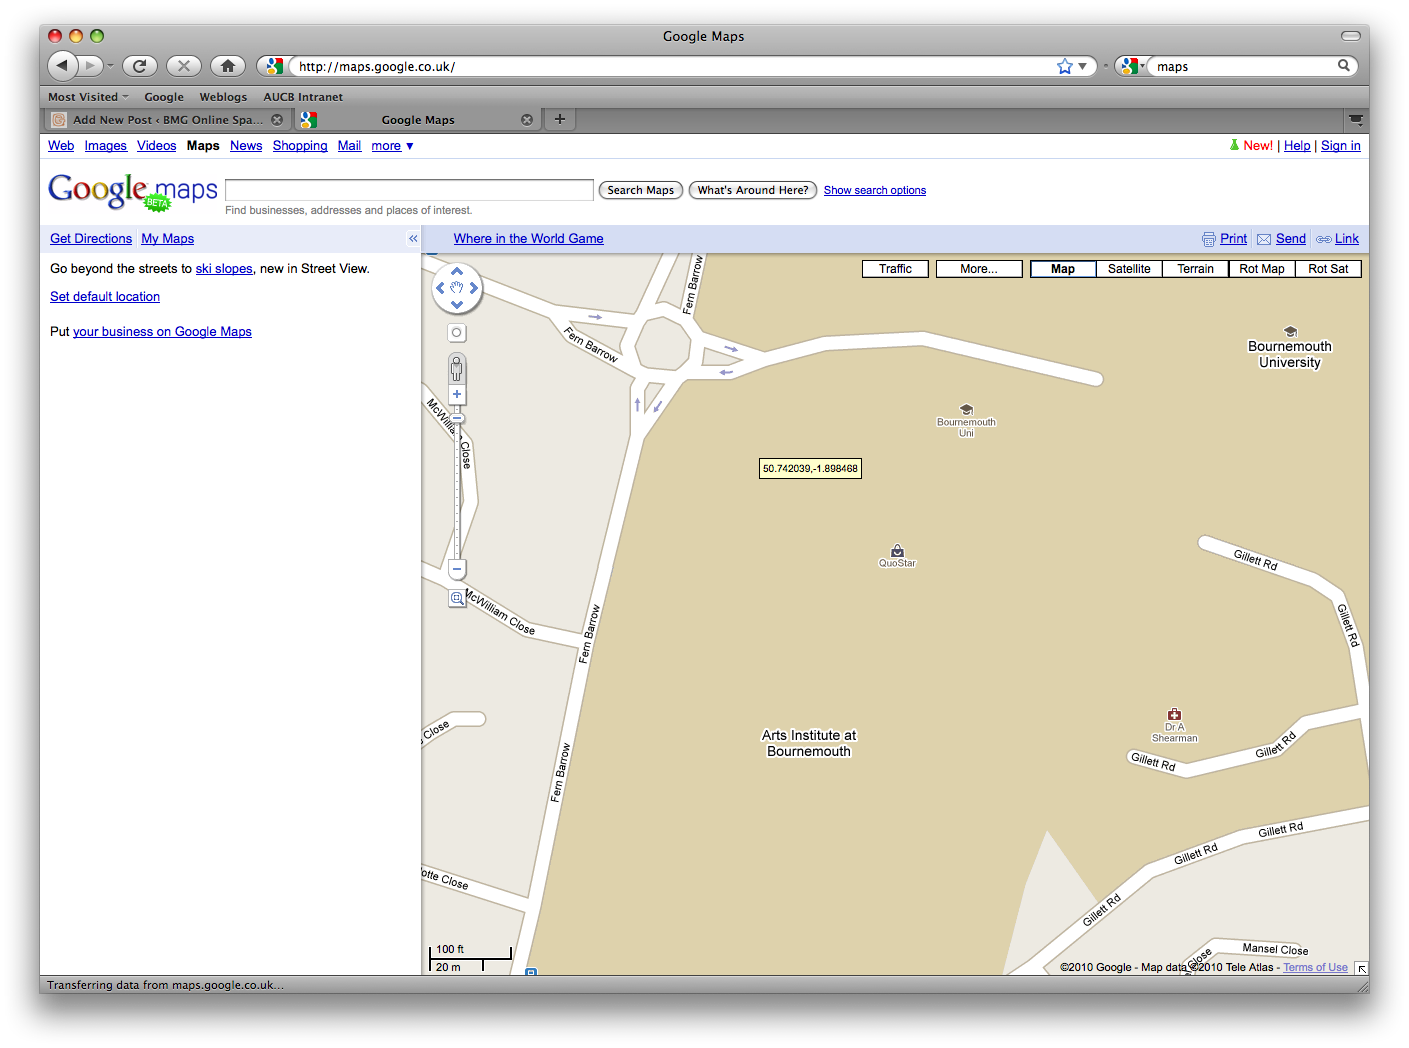Screen dimensions: 1409x1048
Task: Click the Send envelope icon
Action: (1264, 239)
